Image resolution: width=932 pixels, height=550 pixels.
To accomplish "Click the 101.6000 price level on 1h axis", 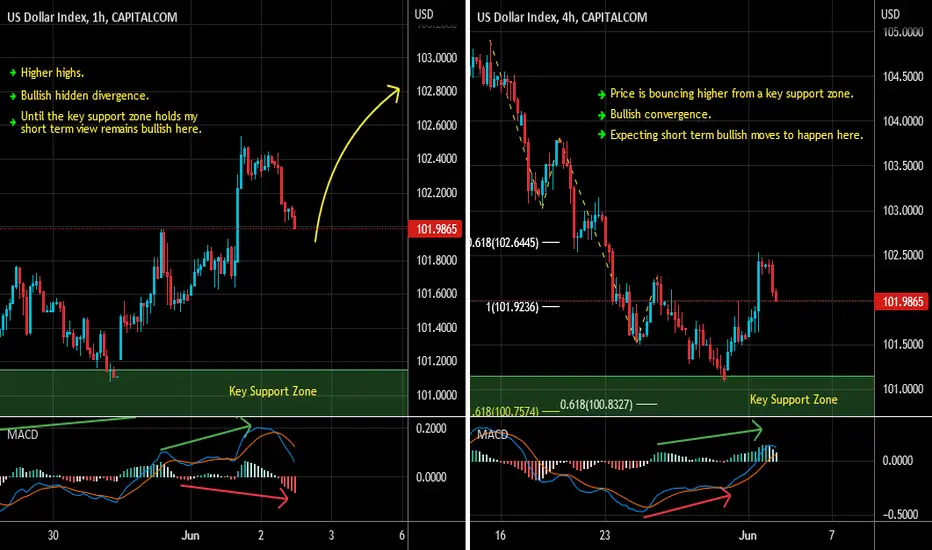I will pyautogui.click(x=437, y=293).
